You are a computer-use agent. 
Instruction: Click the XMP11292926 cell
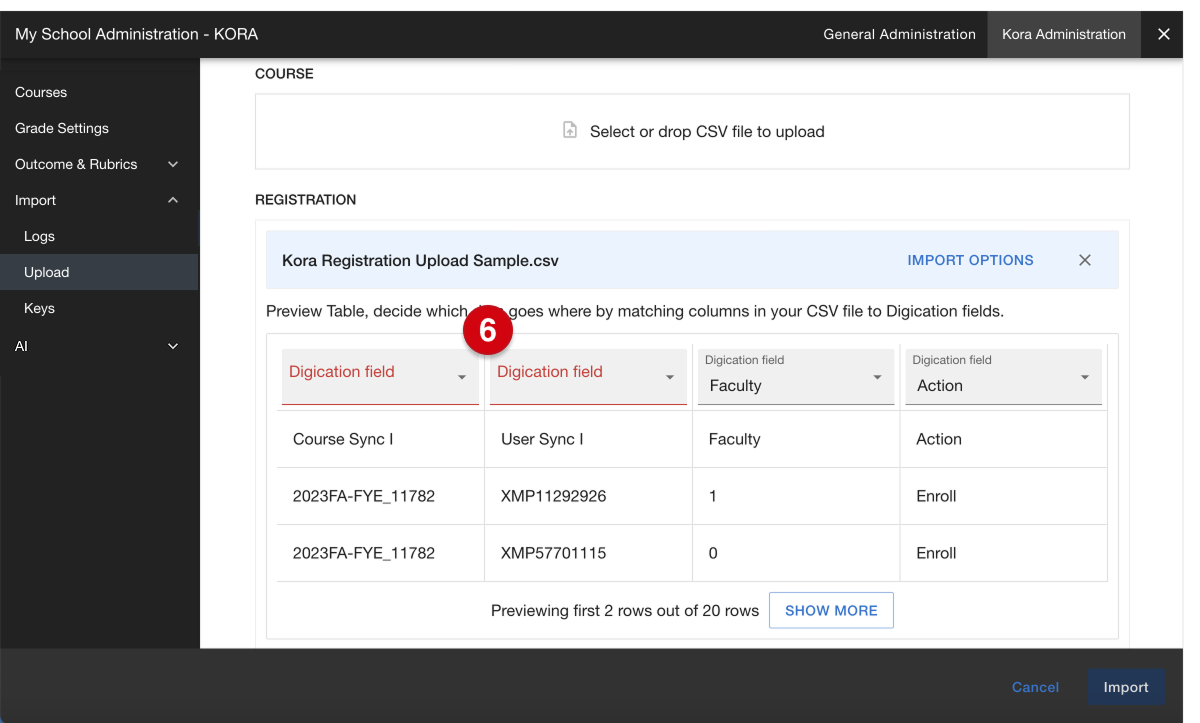click(588, 496)
